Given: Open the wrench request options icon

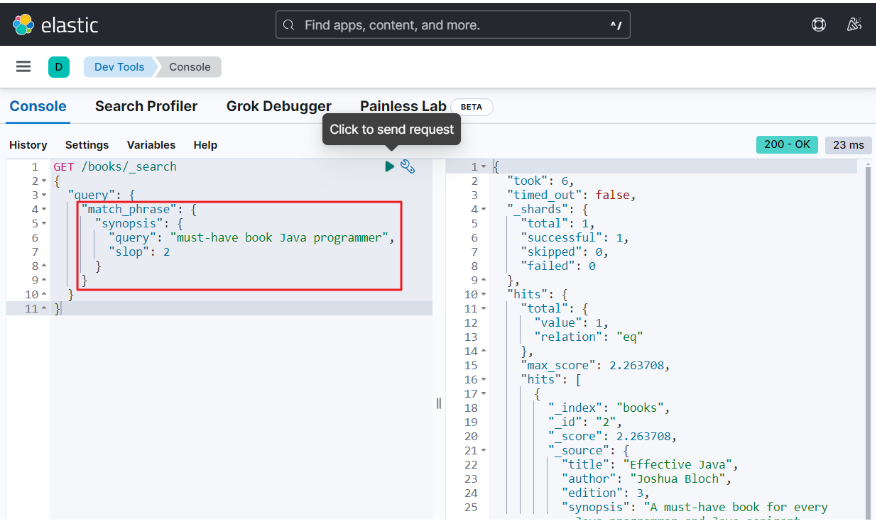Looking at the screenshot, I should coord(408,166).
